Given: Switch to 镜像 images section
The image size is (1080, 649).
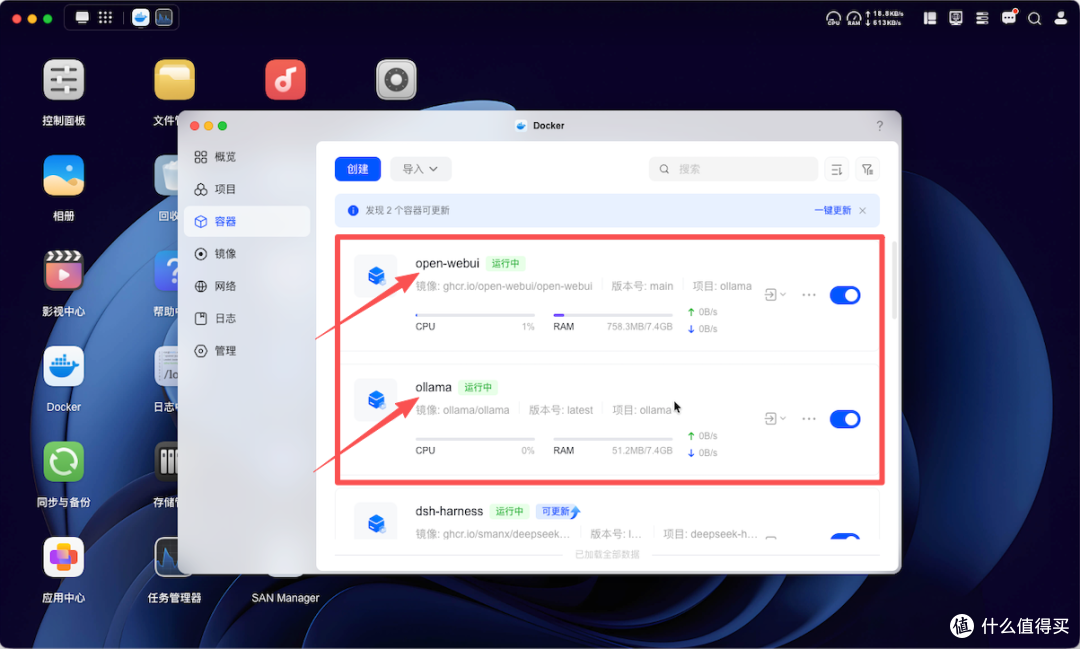Looking at the screenshot, I should [247, 254].
